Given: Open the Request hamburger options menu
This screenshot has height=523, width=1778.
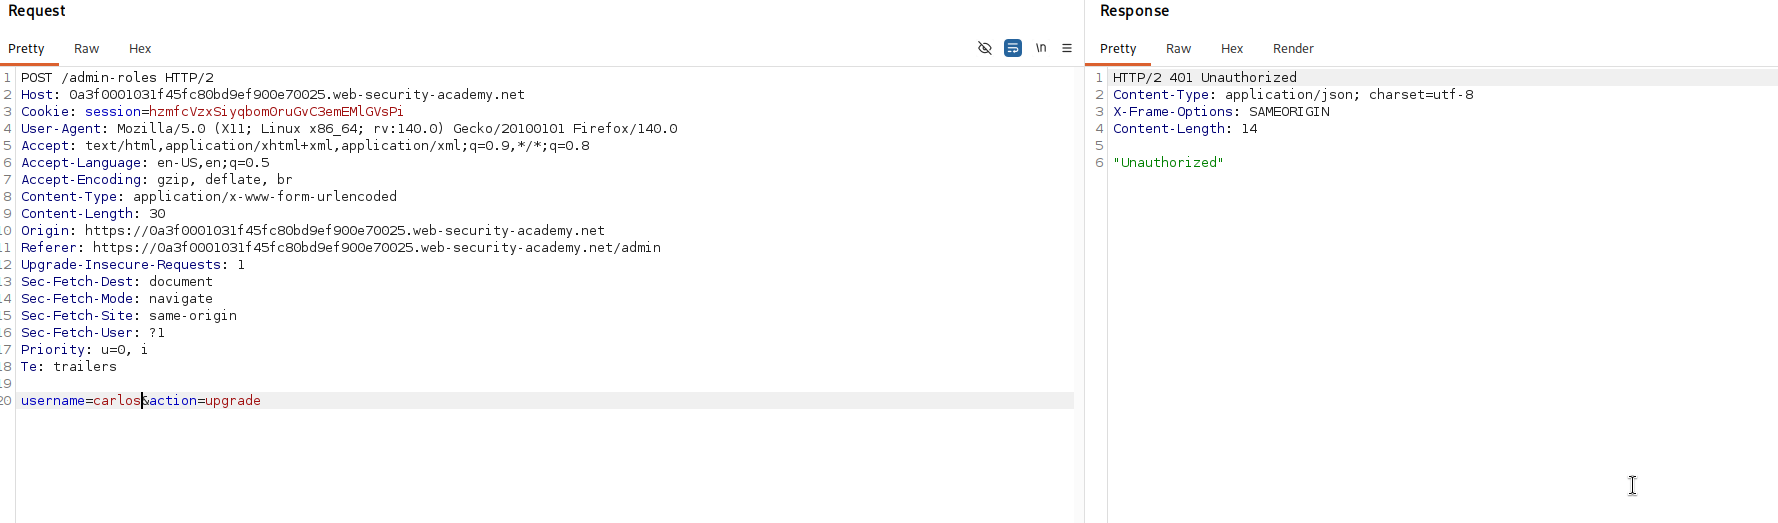Looking at the screenshot, I should click(x=1067, y=48).
